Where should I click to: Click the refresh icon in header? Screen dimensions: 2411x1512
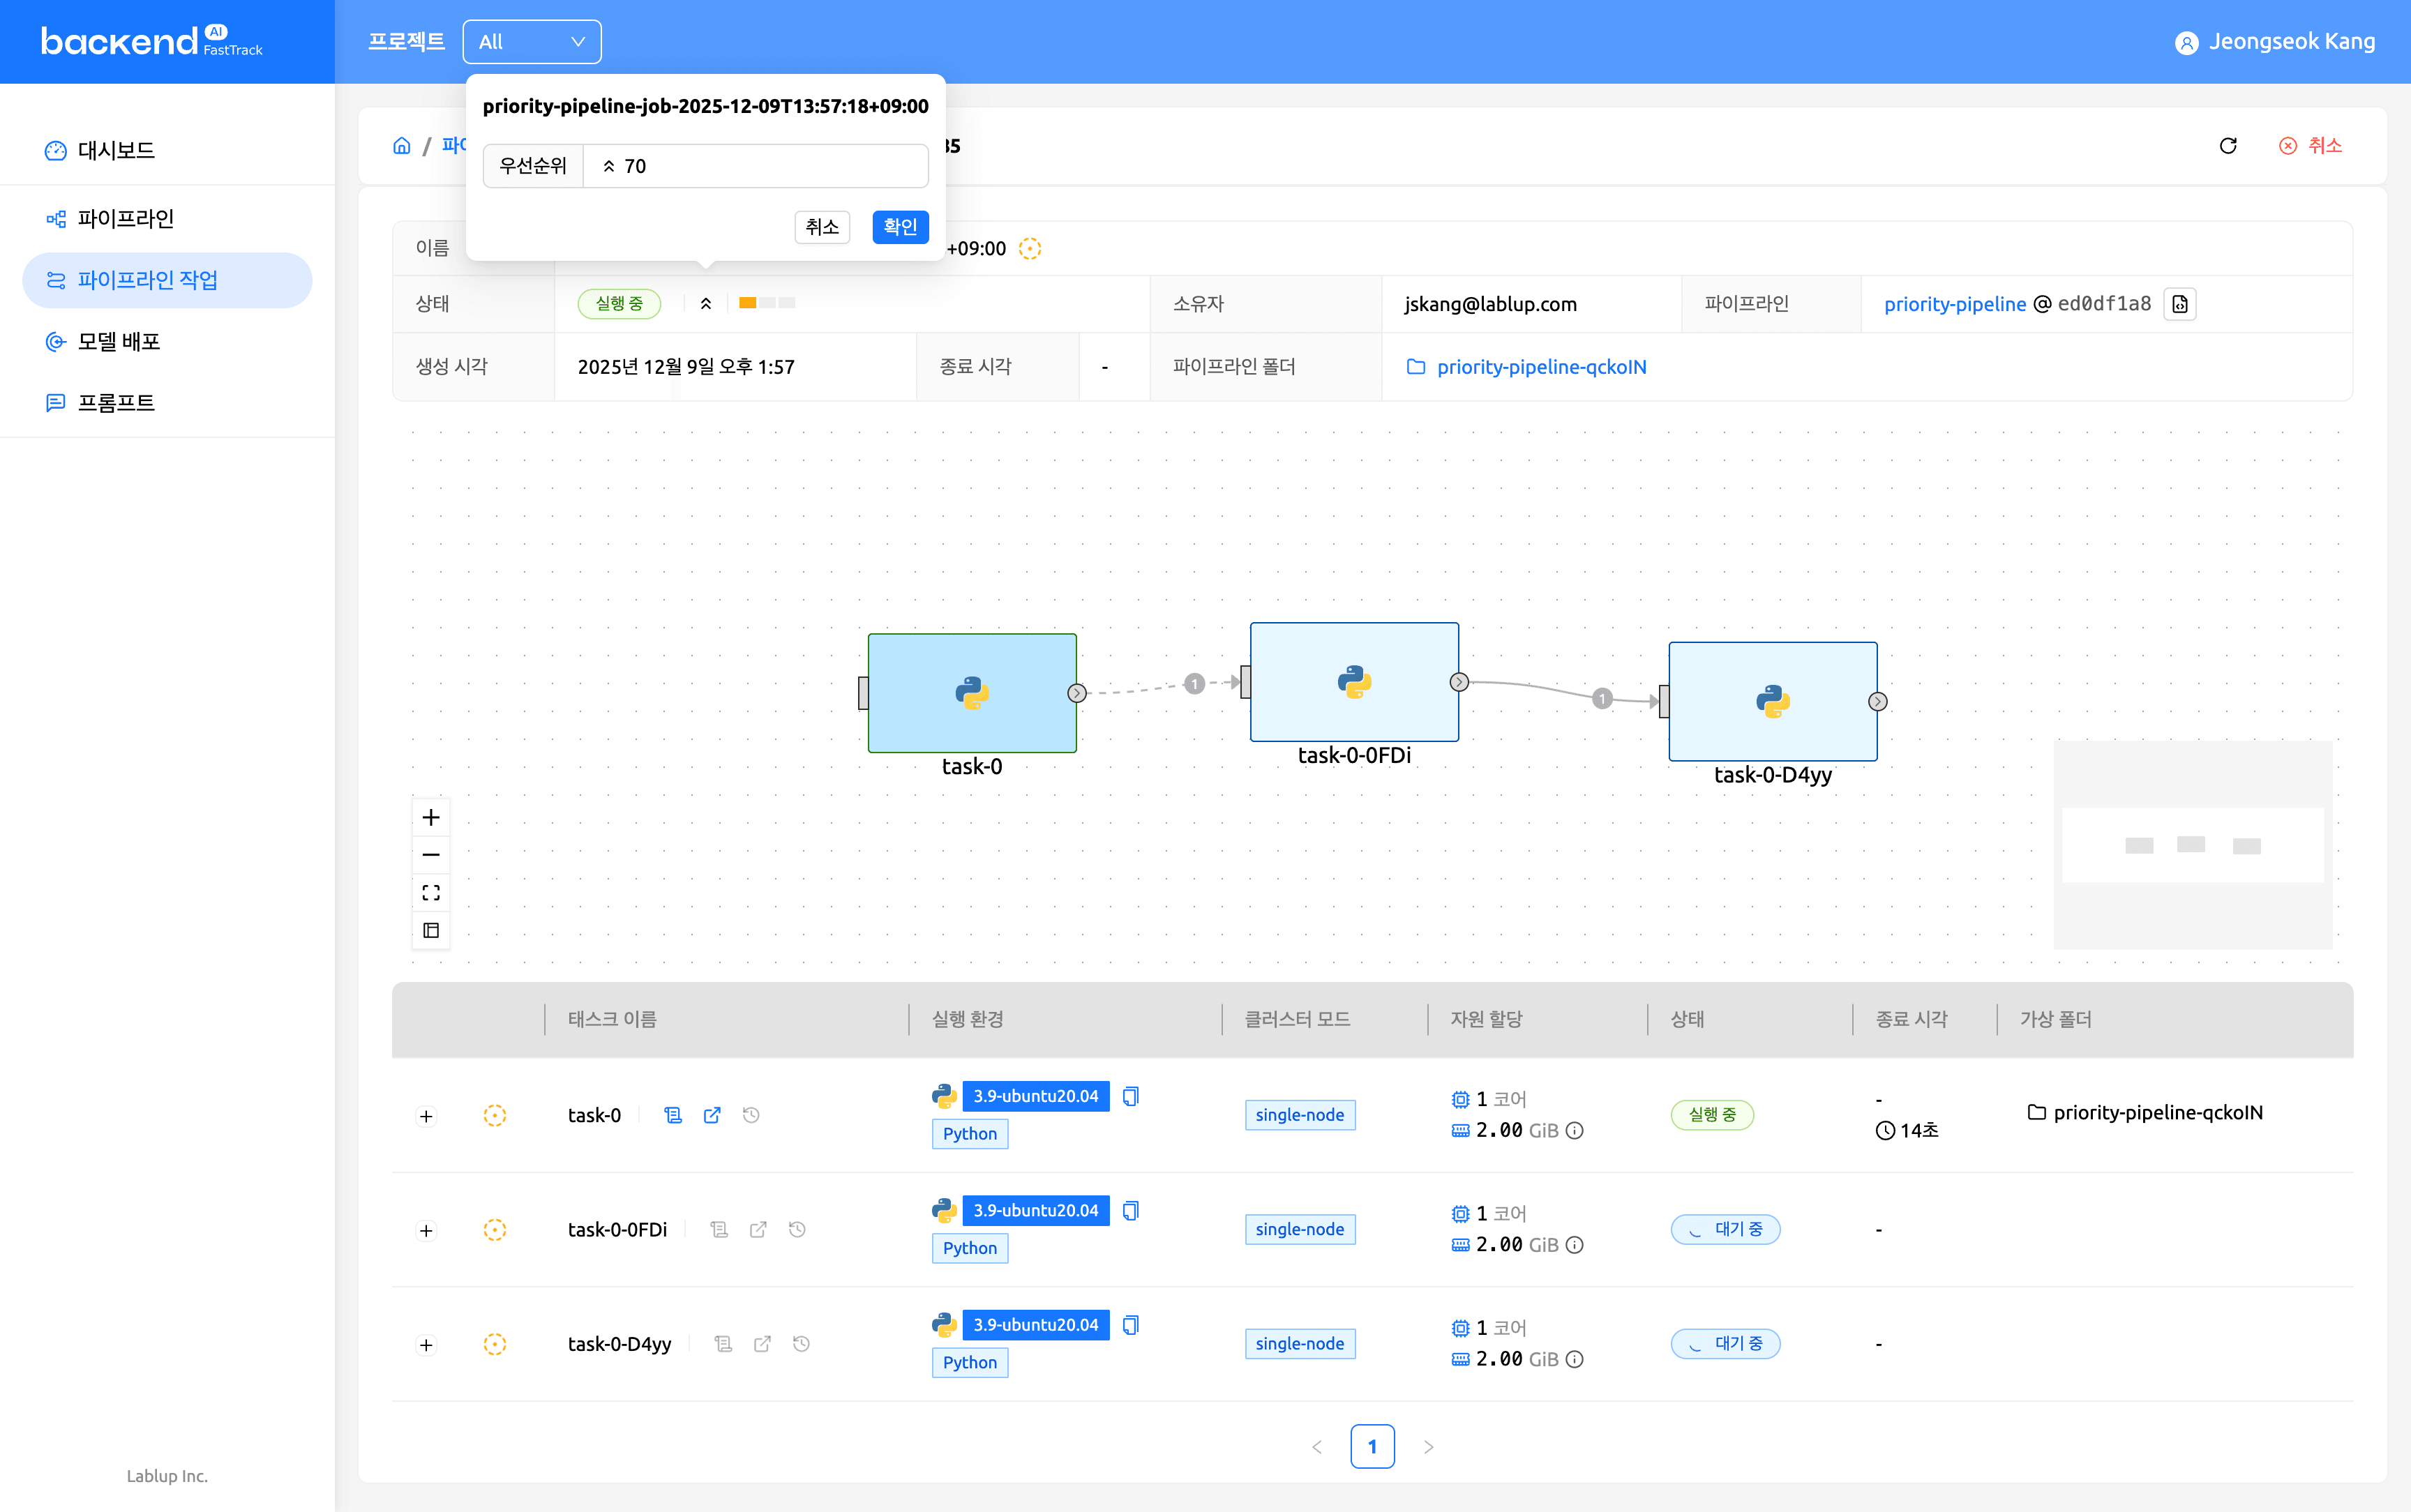[2227, 146]
